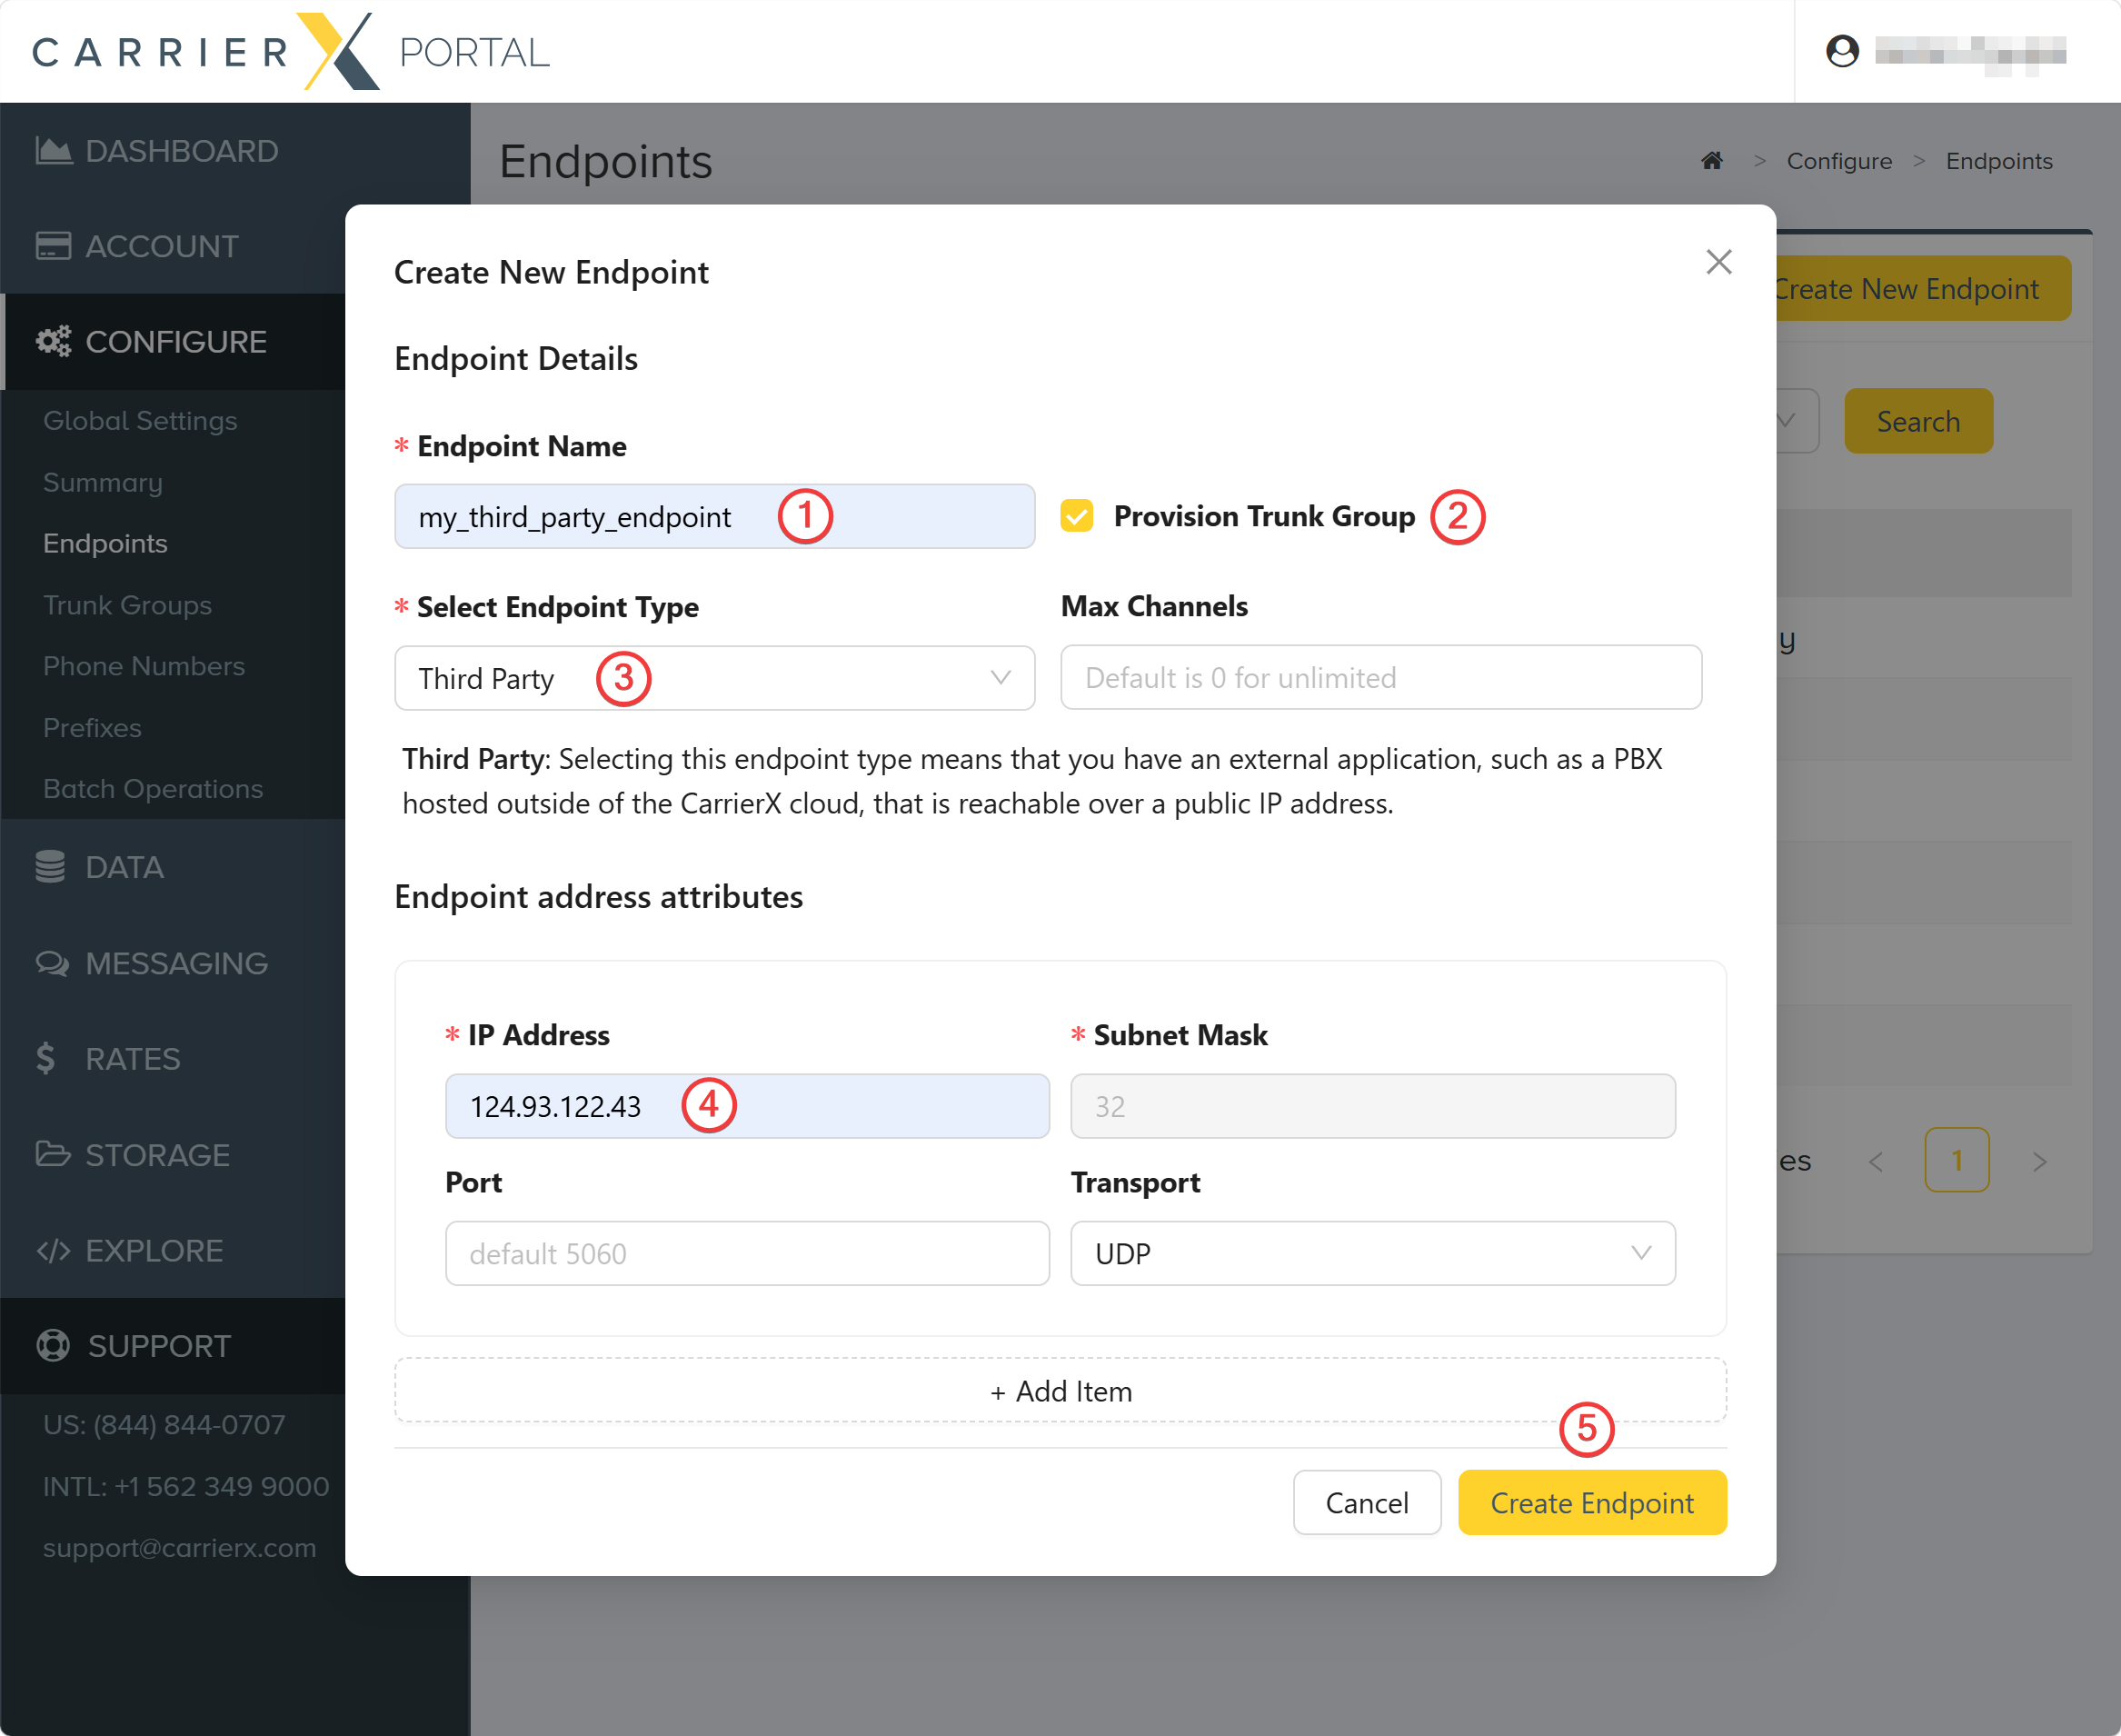Screen dimensions: 2121x1736
Task: Click the Messaging chat bubbles icon
Action: (52, 963)
